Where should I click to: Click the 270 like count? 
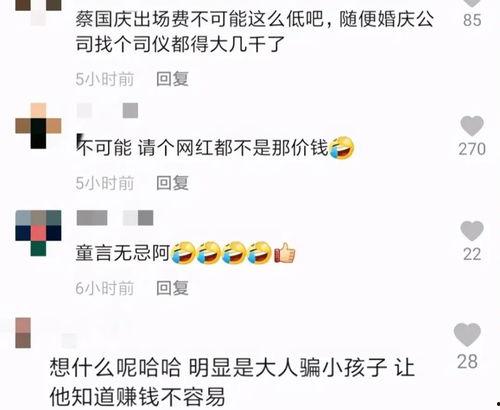[472, 149]
